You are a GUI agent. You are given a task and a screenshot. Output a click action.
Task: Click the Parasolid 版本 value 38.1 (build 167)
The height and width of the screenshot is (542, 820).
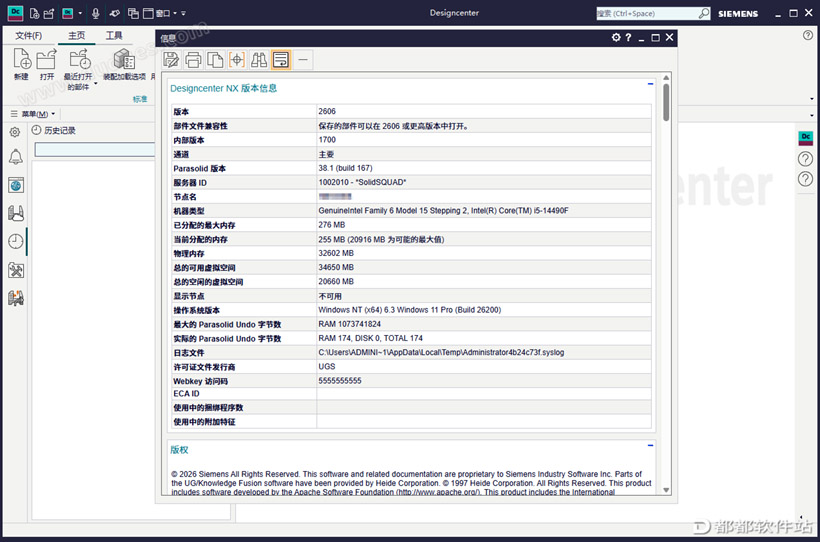pyautogui.click(x=345, y=168)
